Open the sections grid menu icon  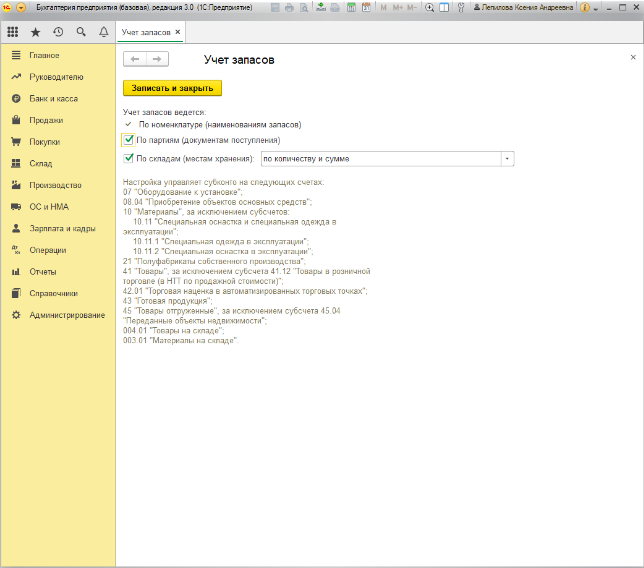click(x=13, y=32)
